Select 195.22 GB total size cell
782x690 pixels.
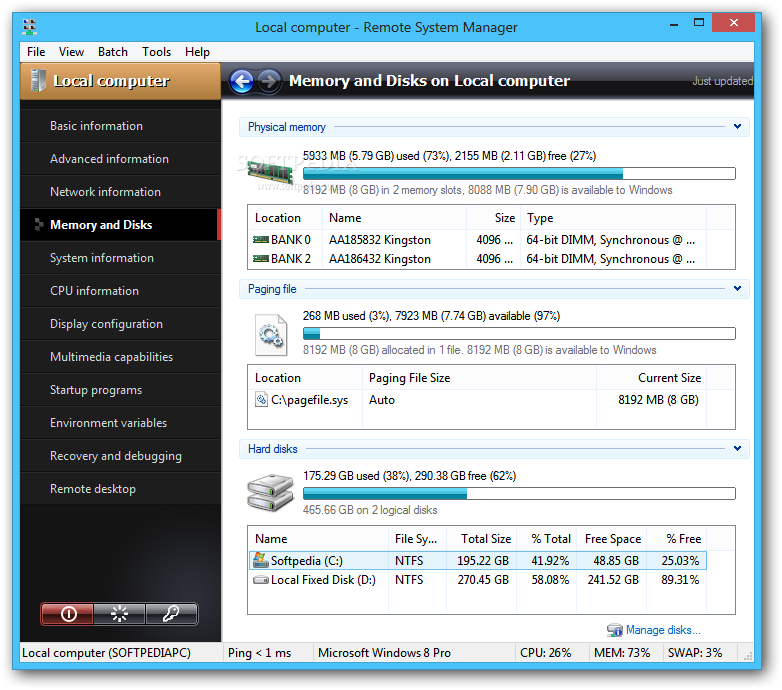(x=483, y=561)
